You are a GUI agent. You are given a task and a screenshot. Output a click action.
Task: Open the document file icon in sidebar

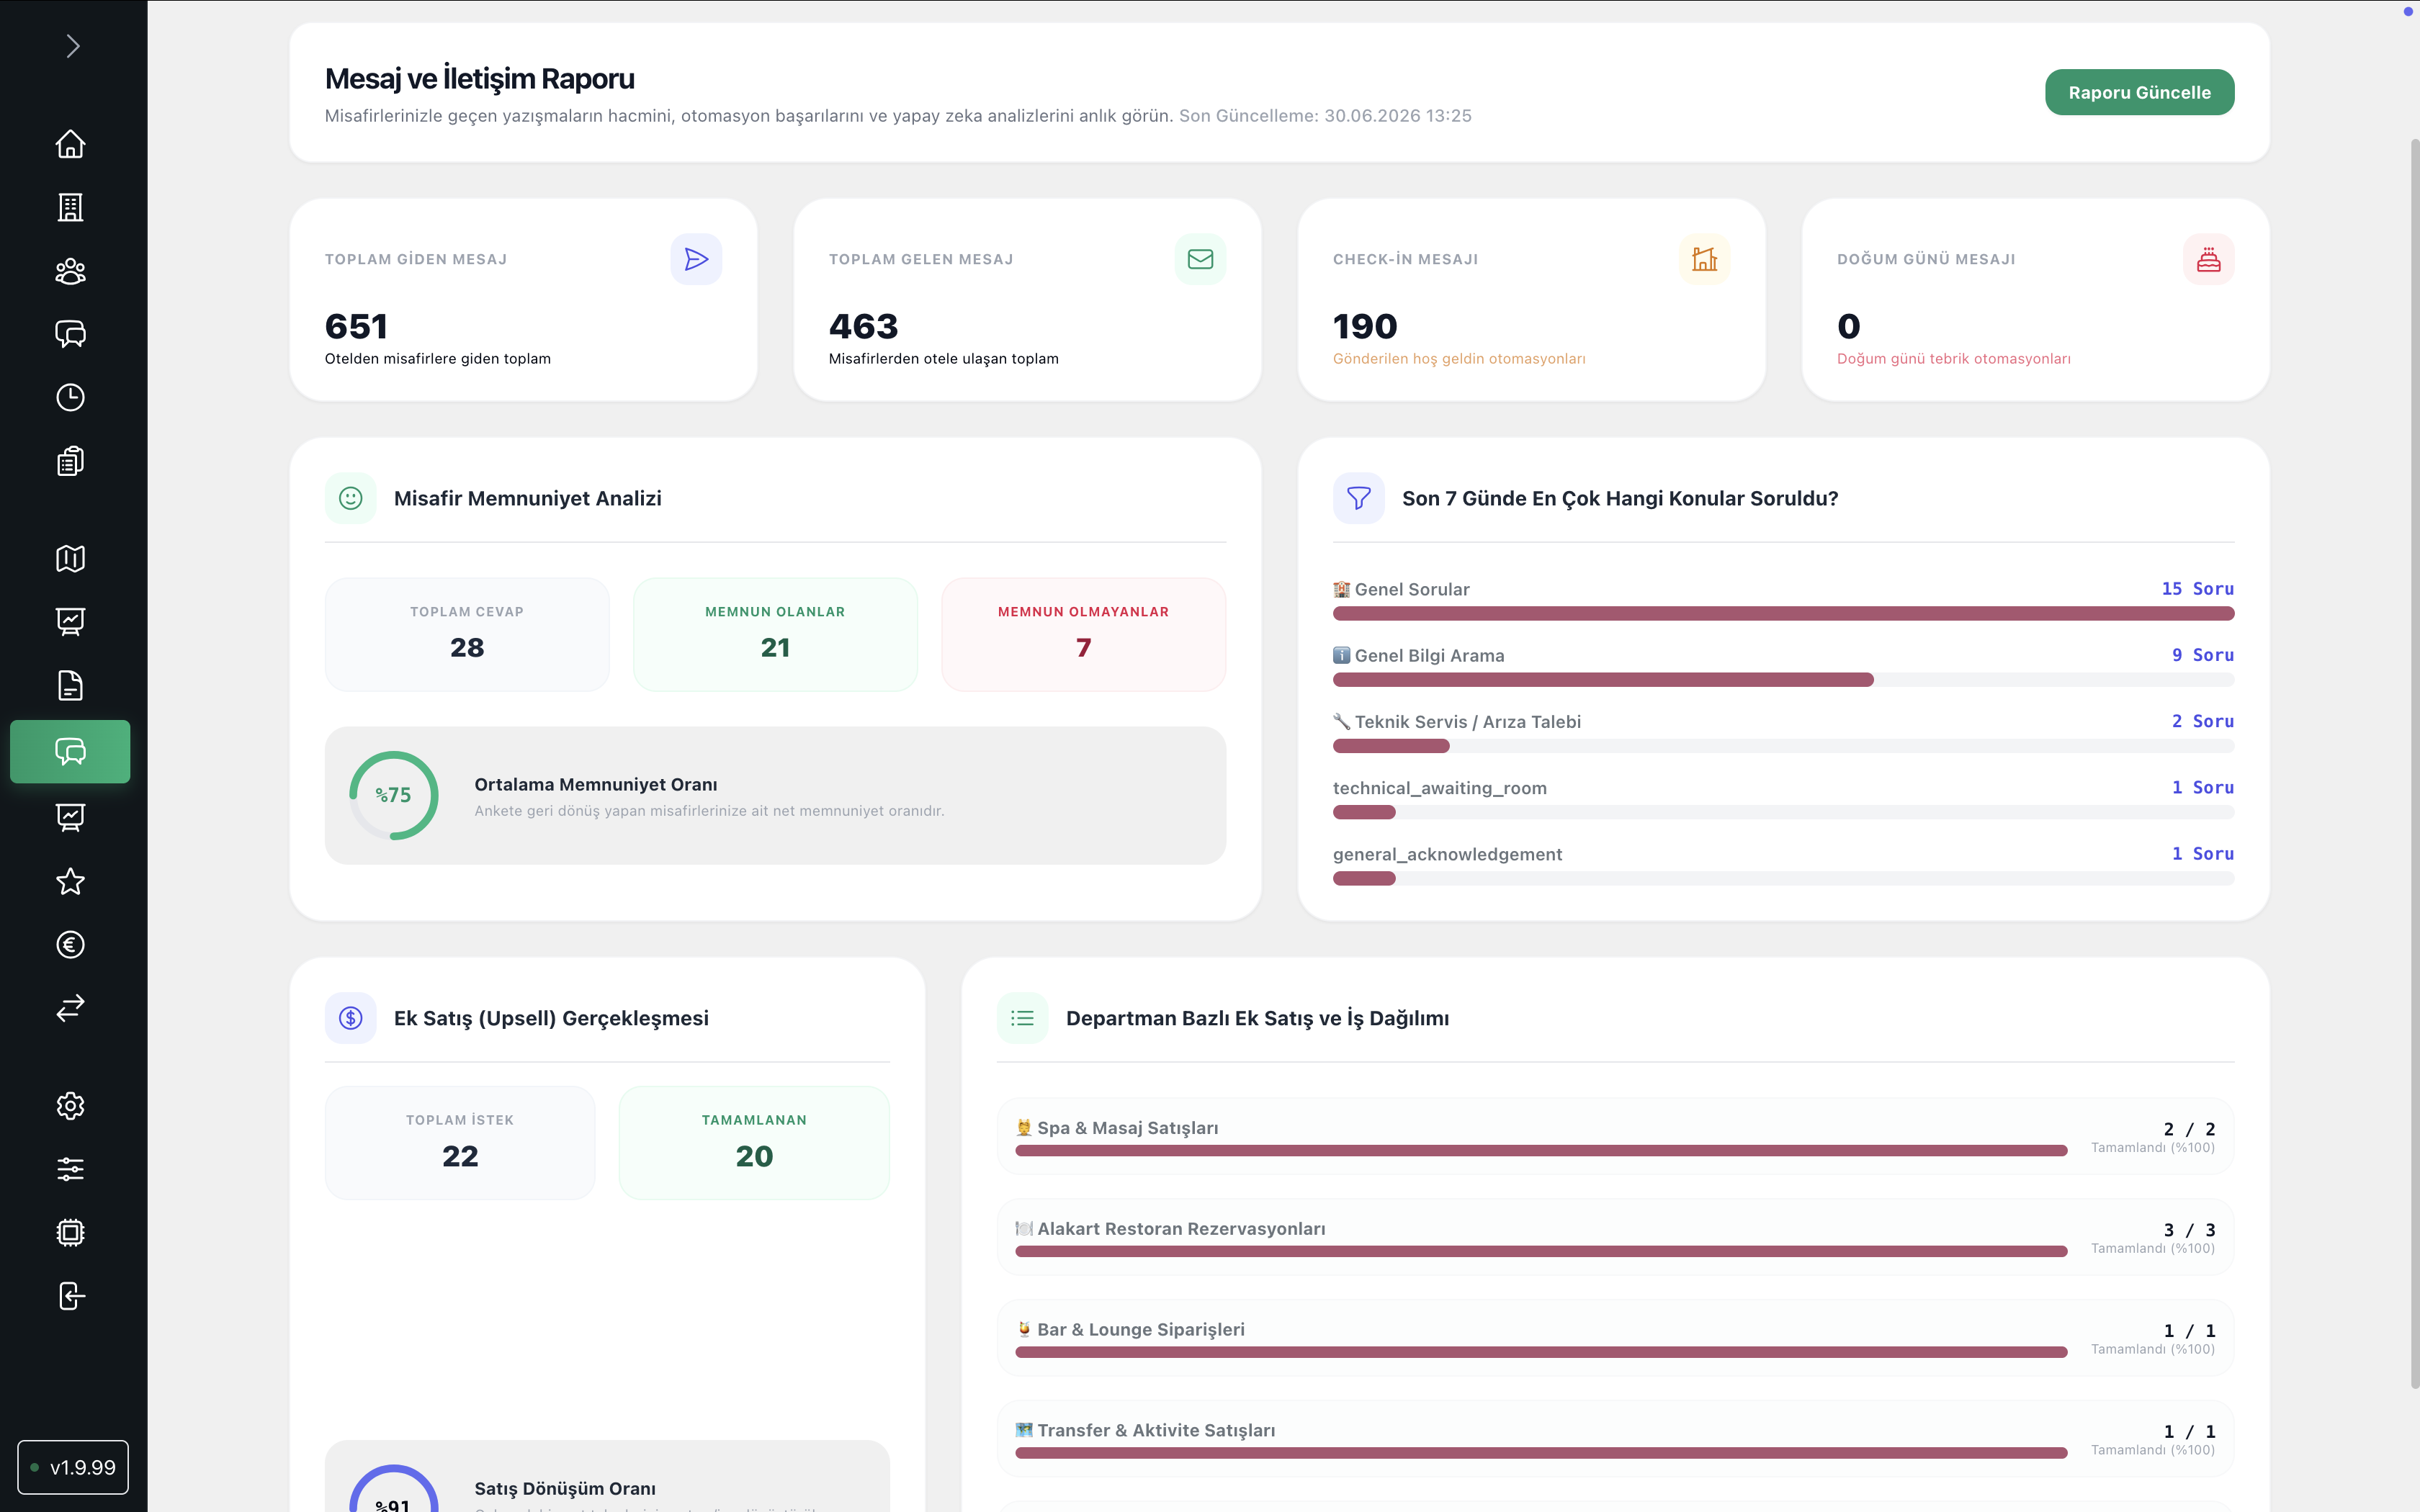(70, 685)
